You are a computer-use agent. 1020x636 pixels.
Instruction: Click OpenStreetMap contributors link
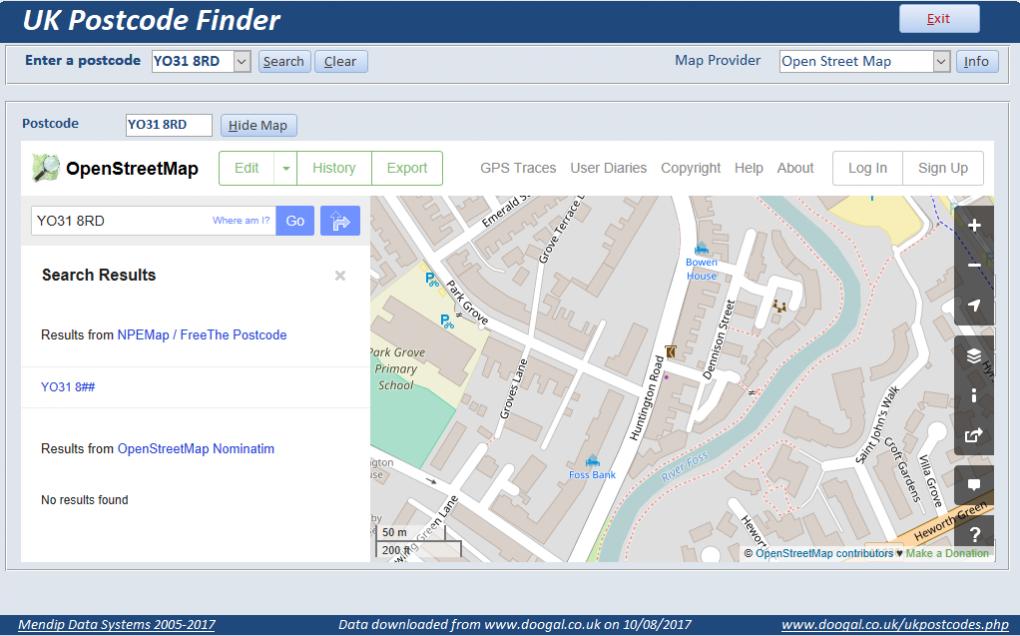pos(824,553)
